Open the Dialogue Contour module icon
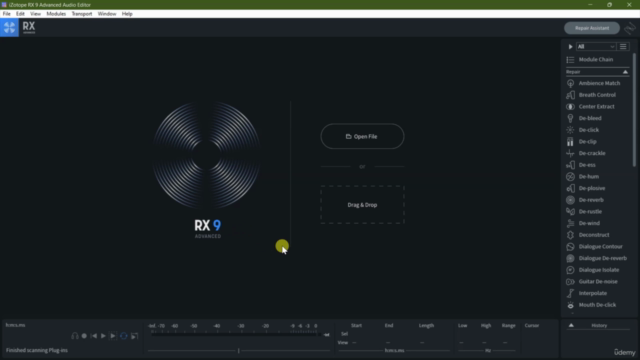 click(x=570, y=247)
